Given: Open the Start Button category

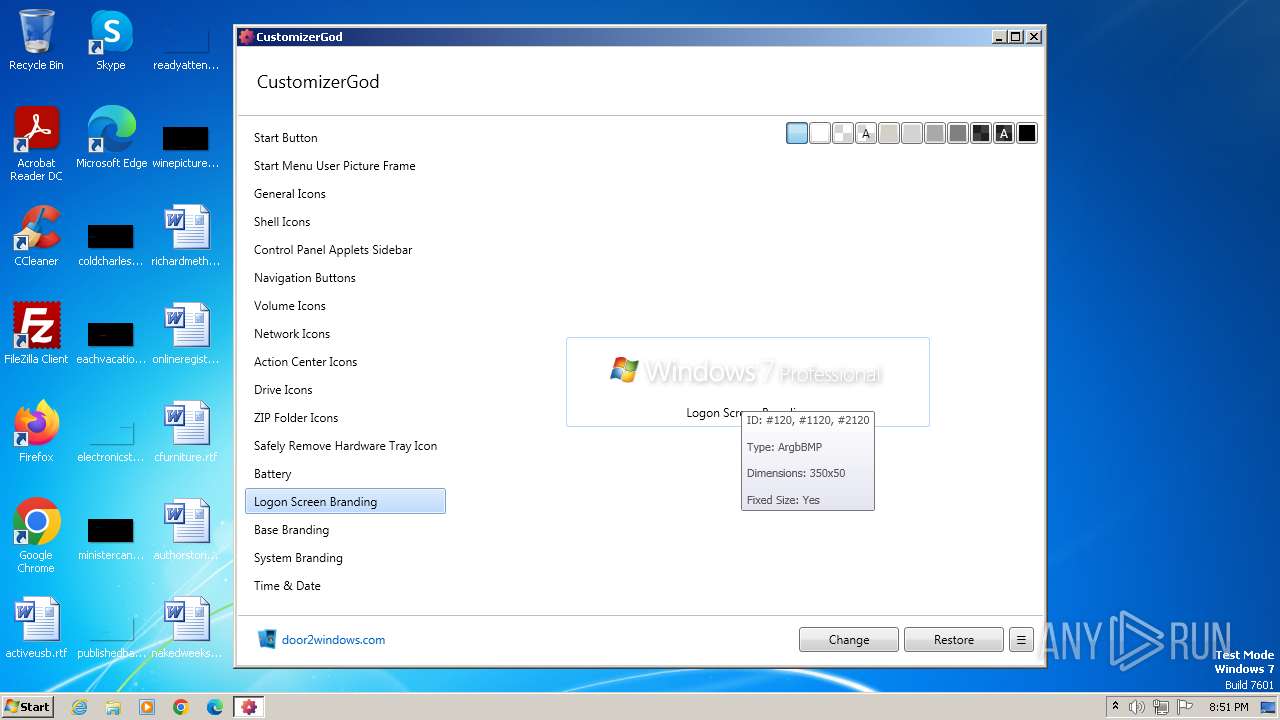Looking at the screenshot, I should [x=345, y=138].
